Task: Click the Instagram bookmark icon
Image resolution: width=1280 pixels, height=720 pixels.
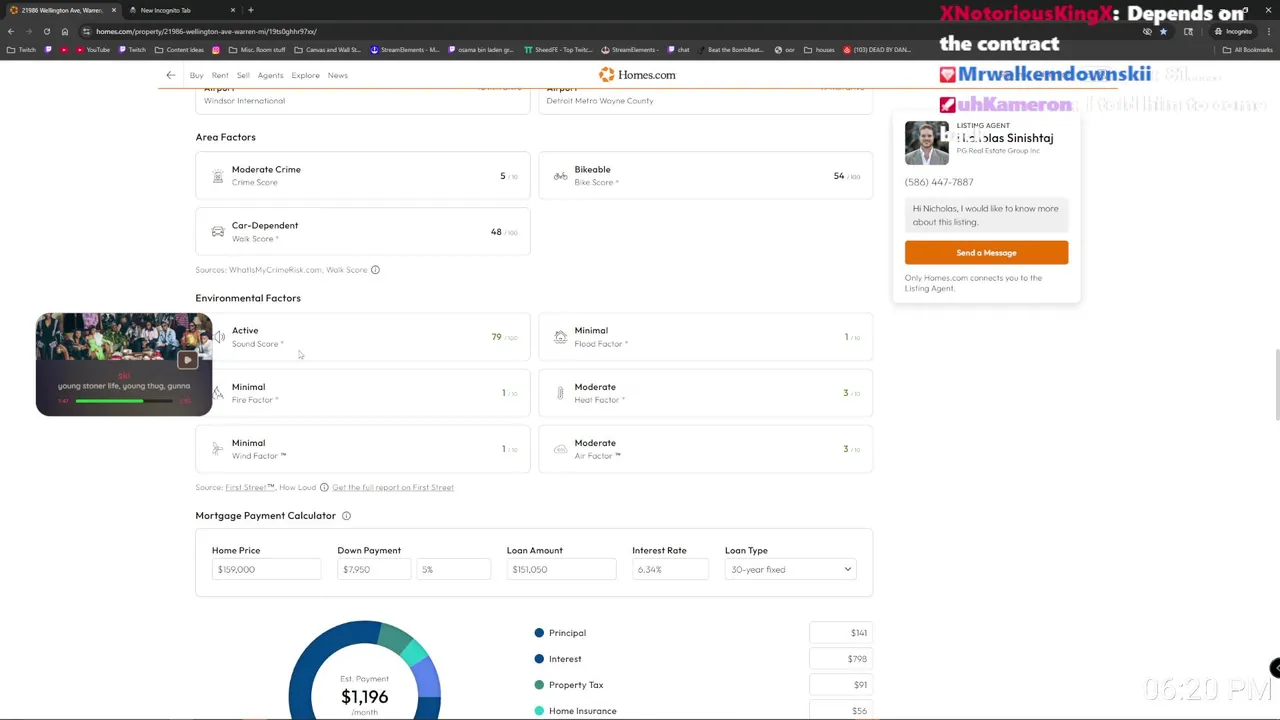Action: point(216,50)
